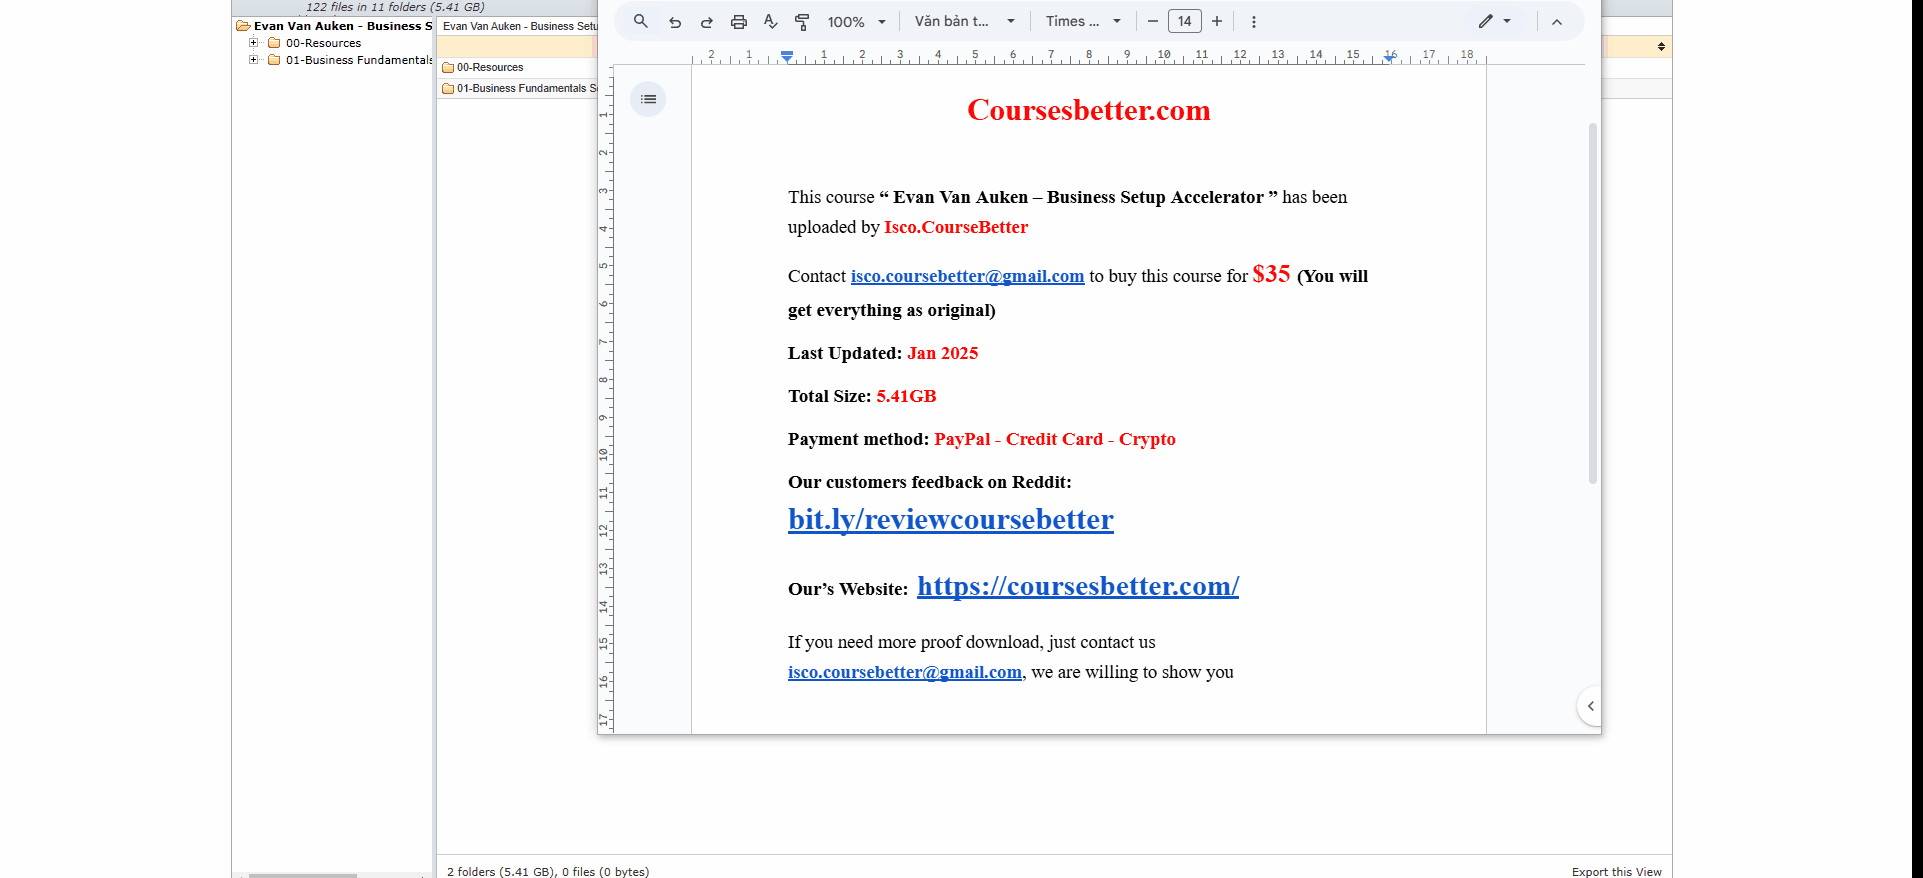The image size is (1923, 878).
Task: Click the Coursesbetter.com heading
Action: [1089, 110]
